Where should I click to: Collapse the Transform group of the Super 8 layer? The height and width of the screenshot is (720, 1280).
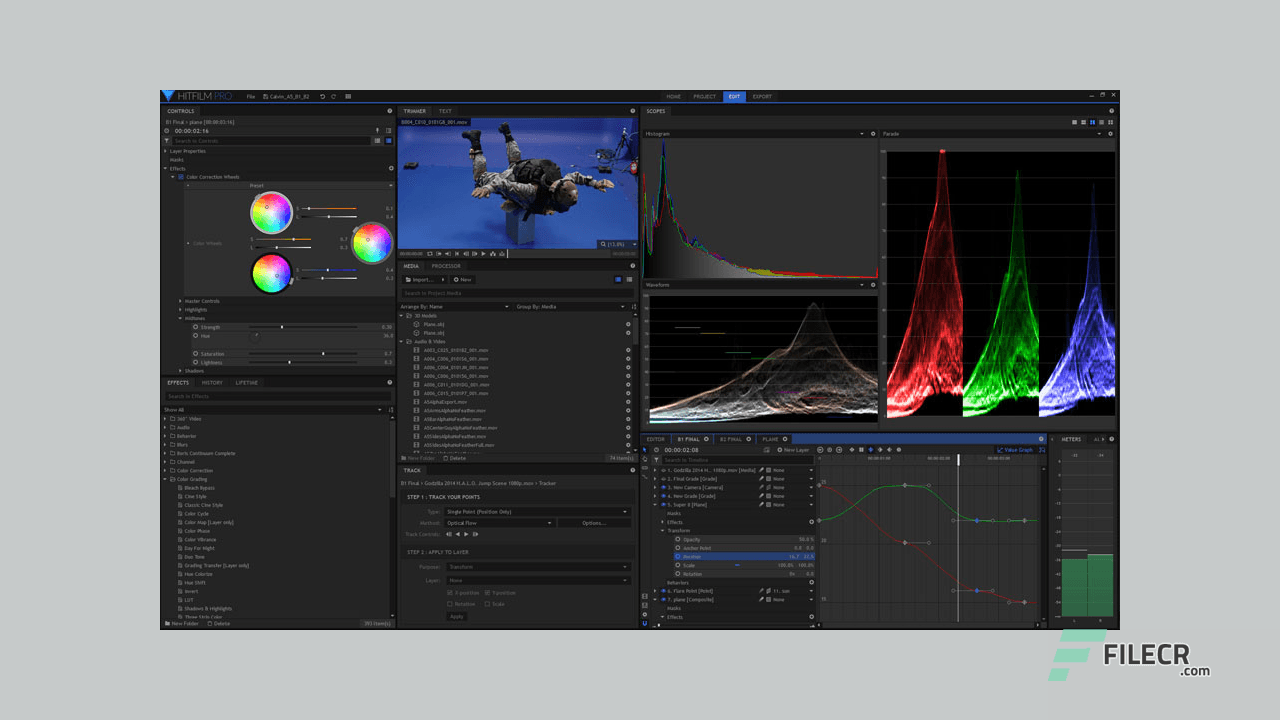[662, 530]
